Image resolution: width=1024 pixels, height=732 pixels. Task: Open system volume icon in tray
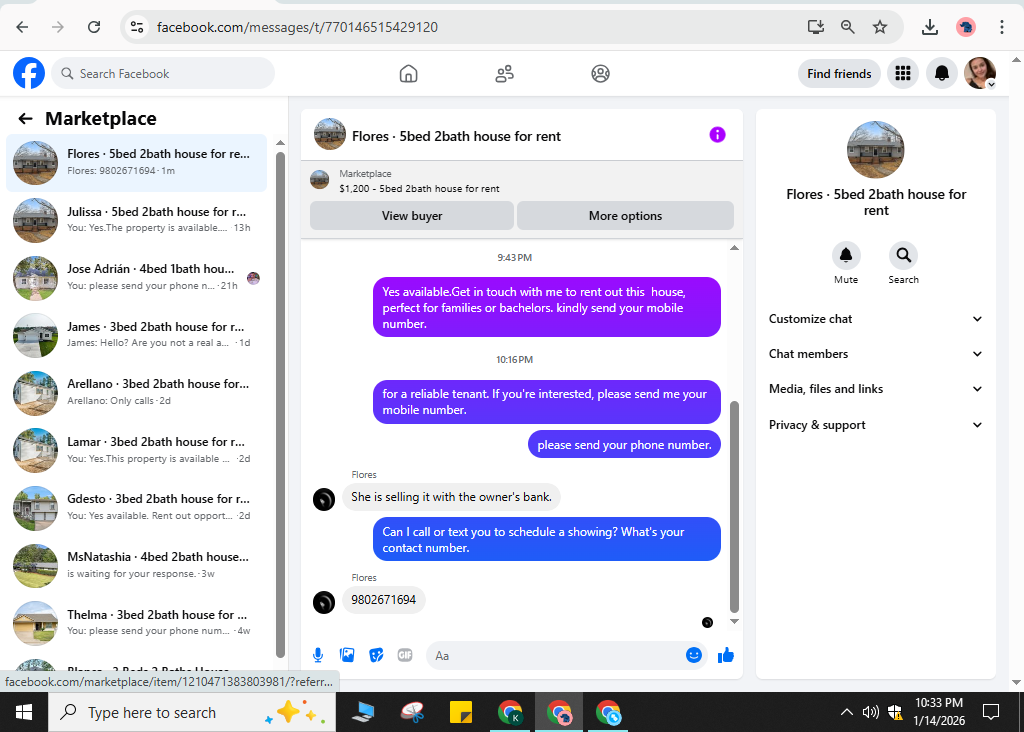870,712
